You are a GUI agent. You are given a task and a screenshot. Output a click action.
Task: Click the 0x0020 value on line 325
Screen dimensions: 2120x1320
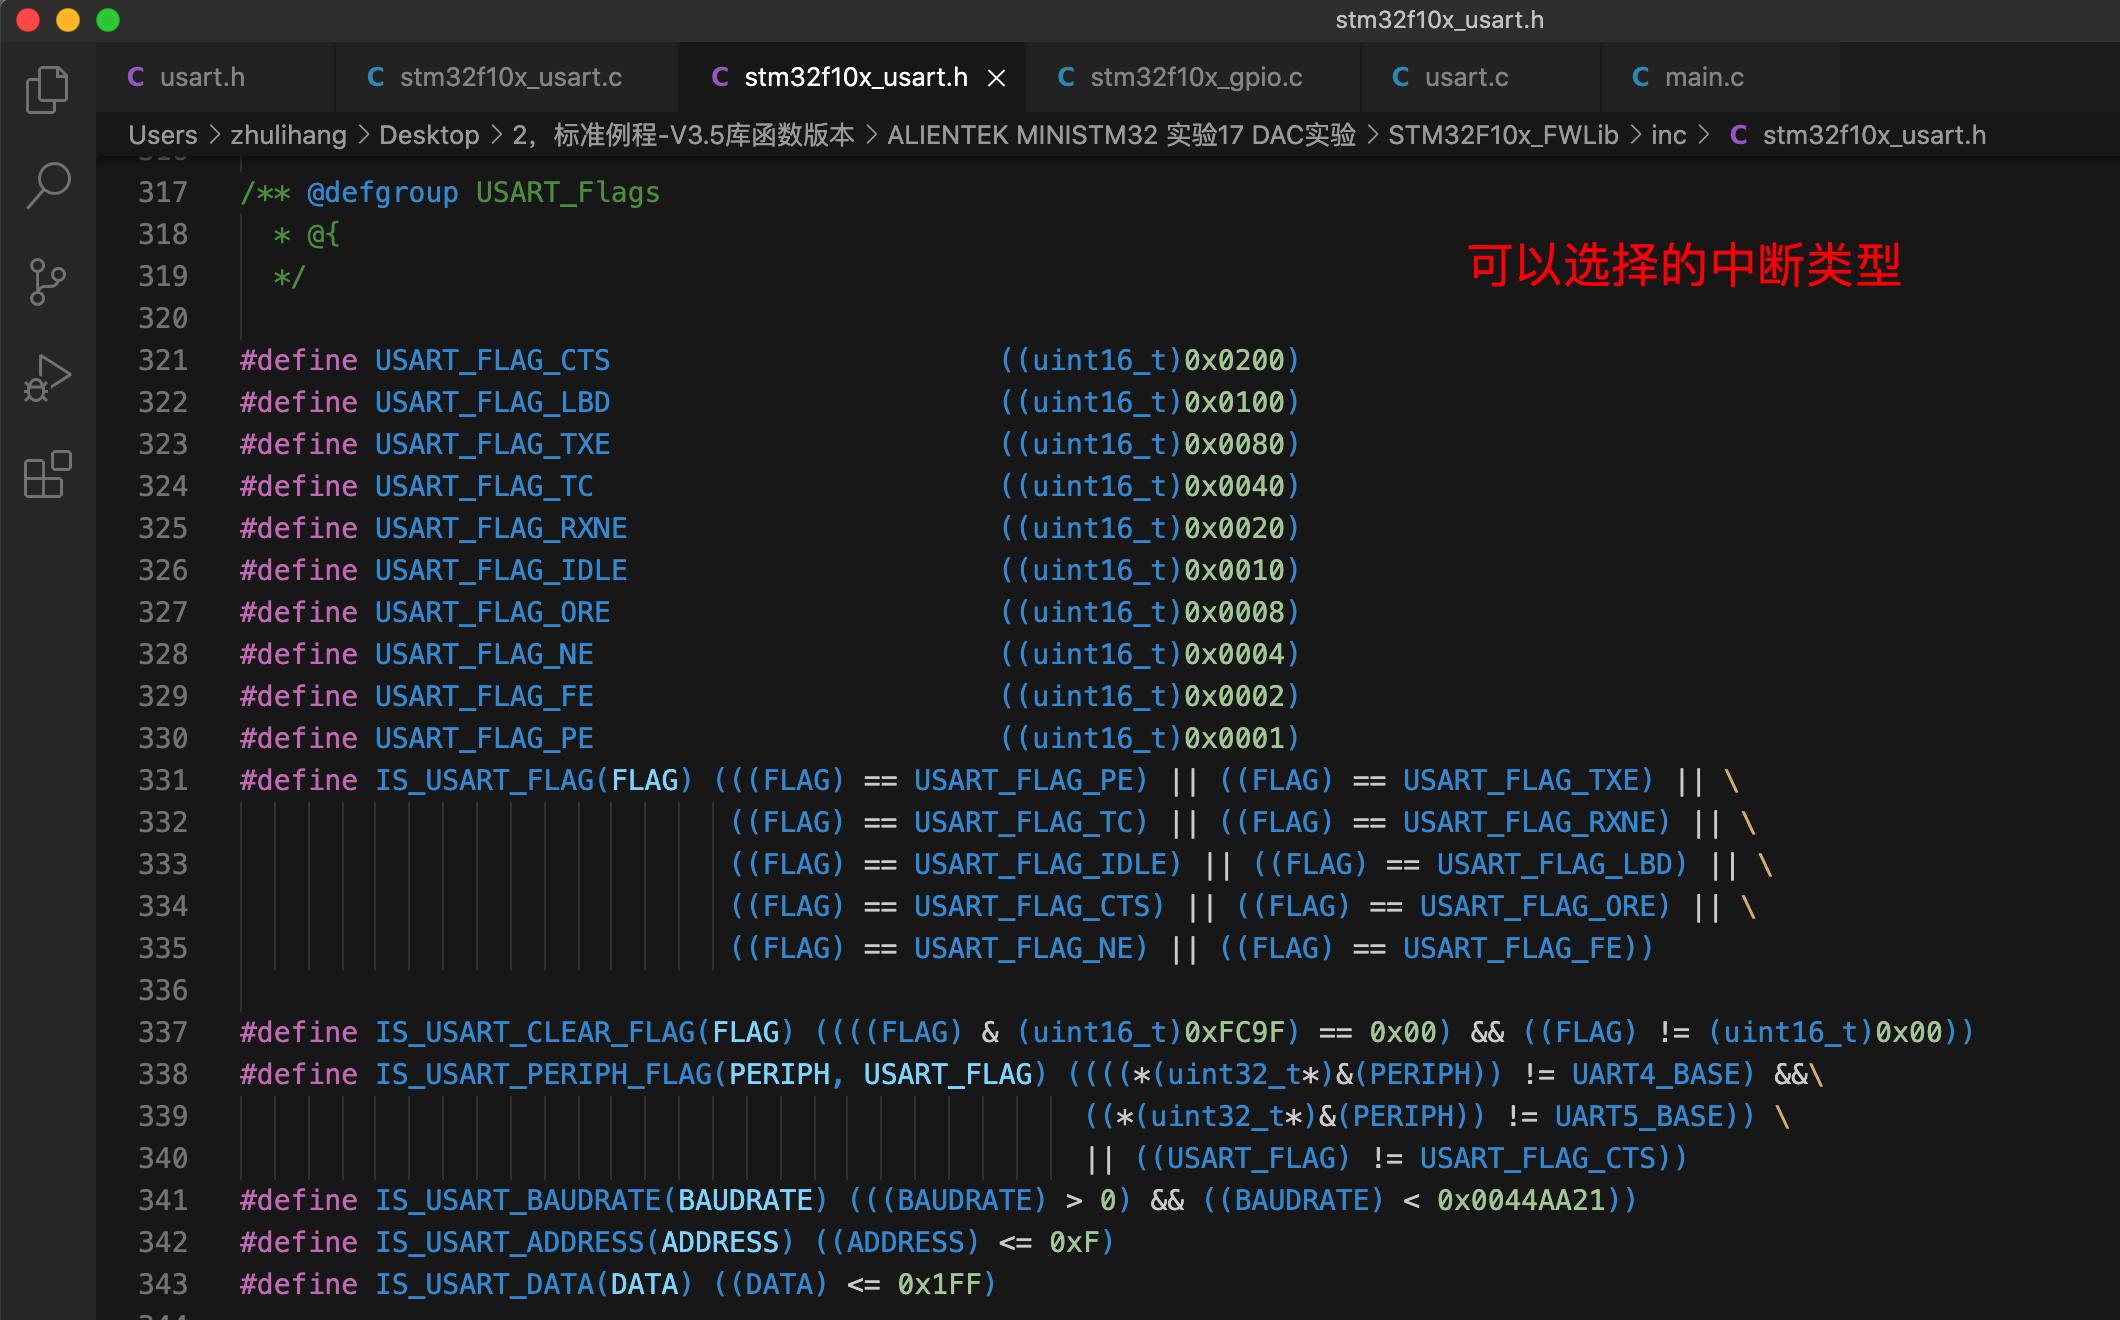(x=1234, y=528)
